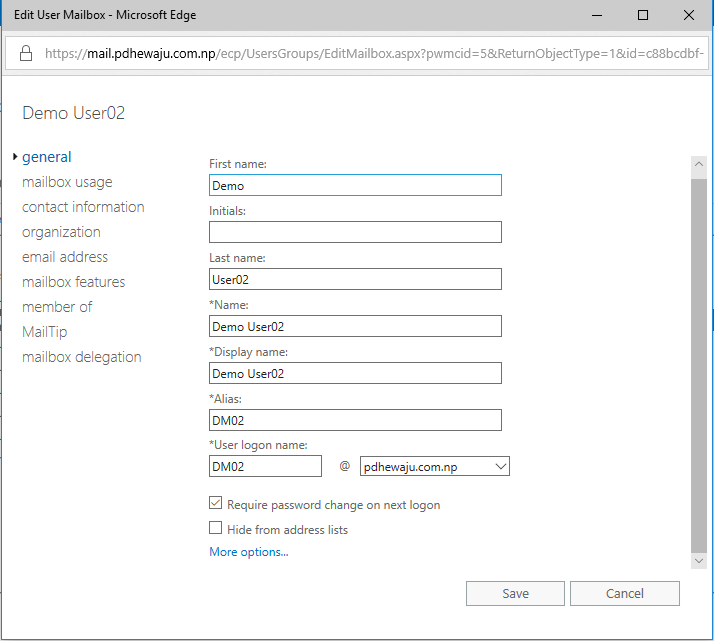The width and height of the screenshot is (714, 641).
Task: Click the lock icon in address bar
Action: (x=26, y=53)
